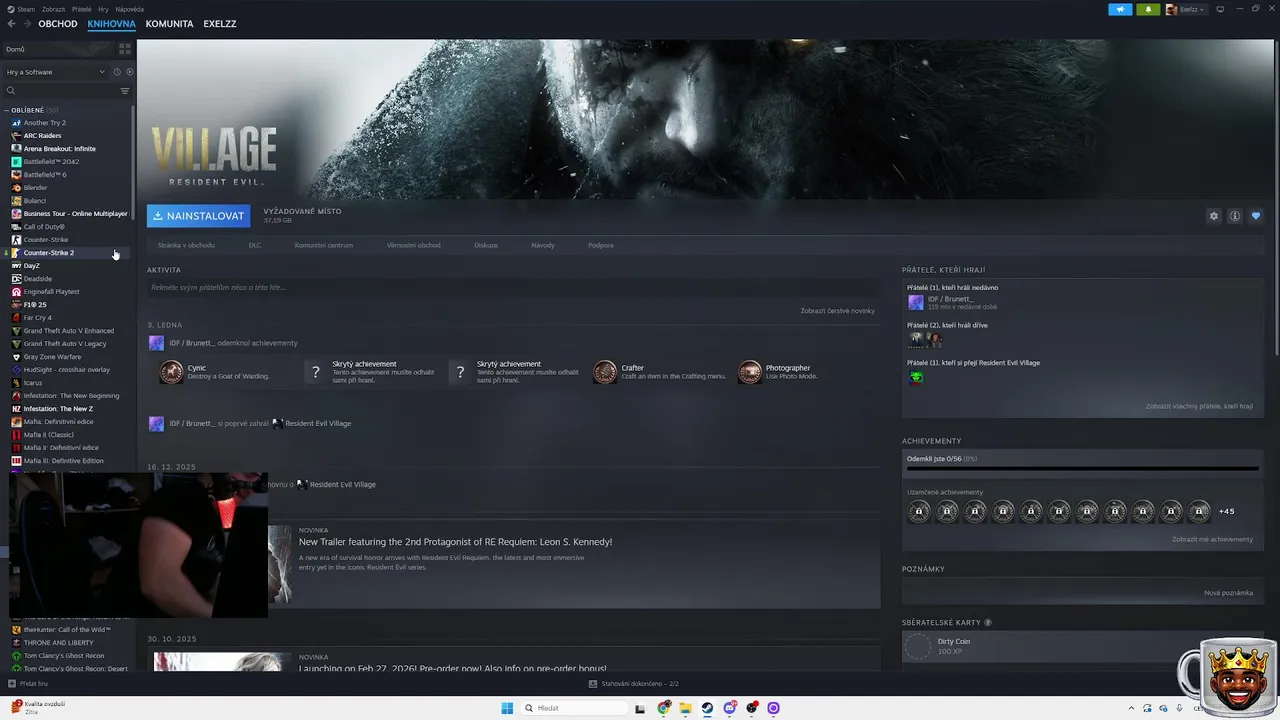Click the library search field
This screenshot has width=1280, height=720.
[60, 91]
